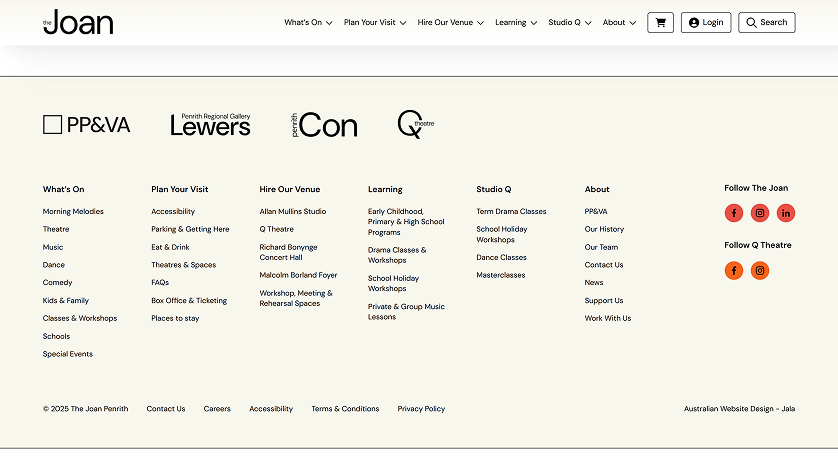Open Term Drama Classes link

click(511, 211)
